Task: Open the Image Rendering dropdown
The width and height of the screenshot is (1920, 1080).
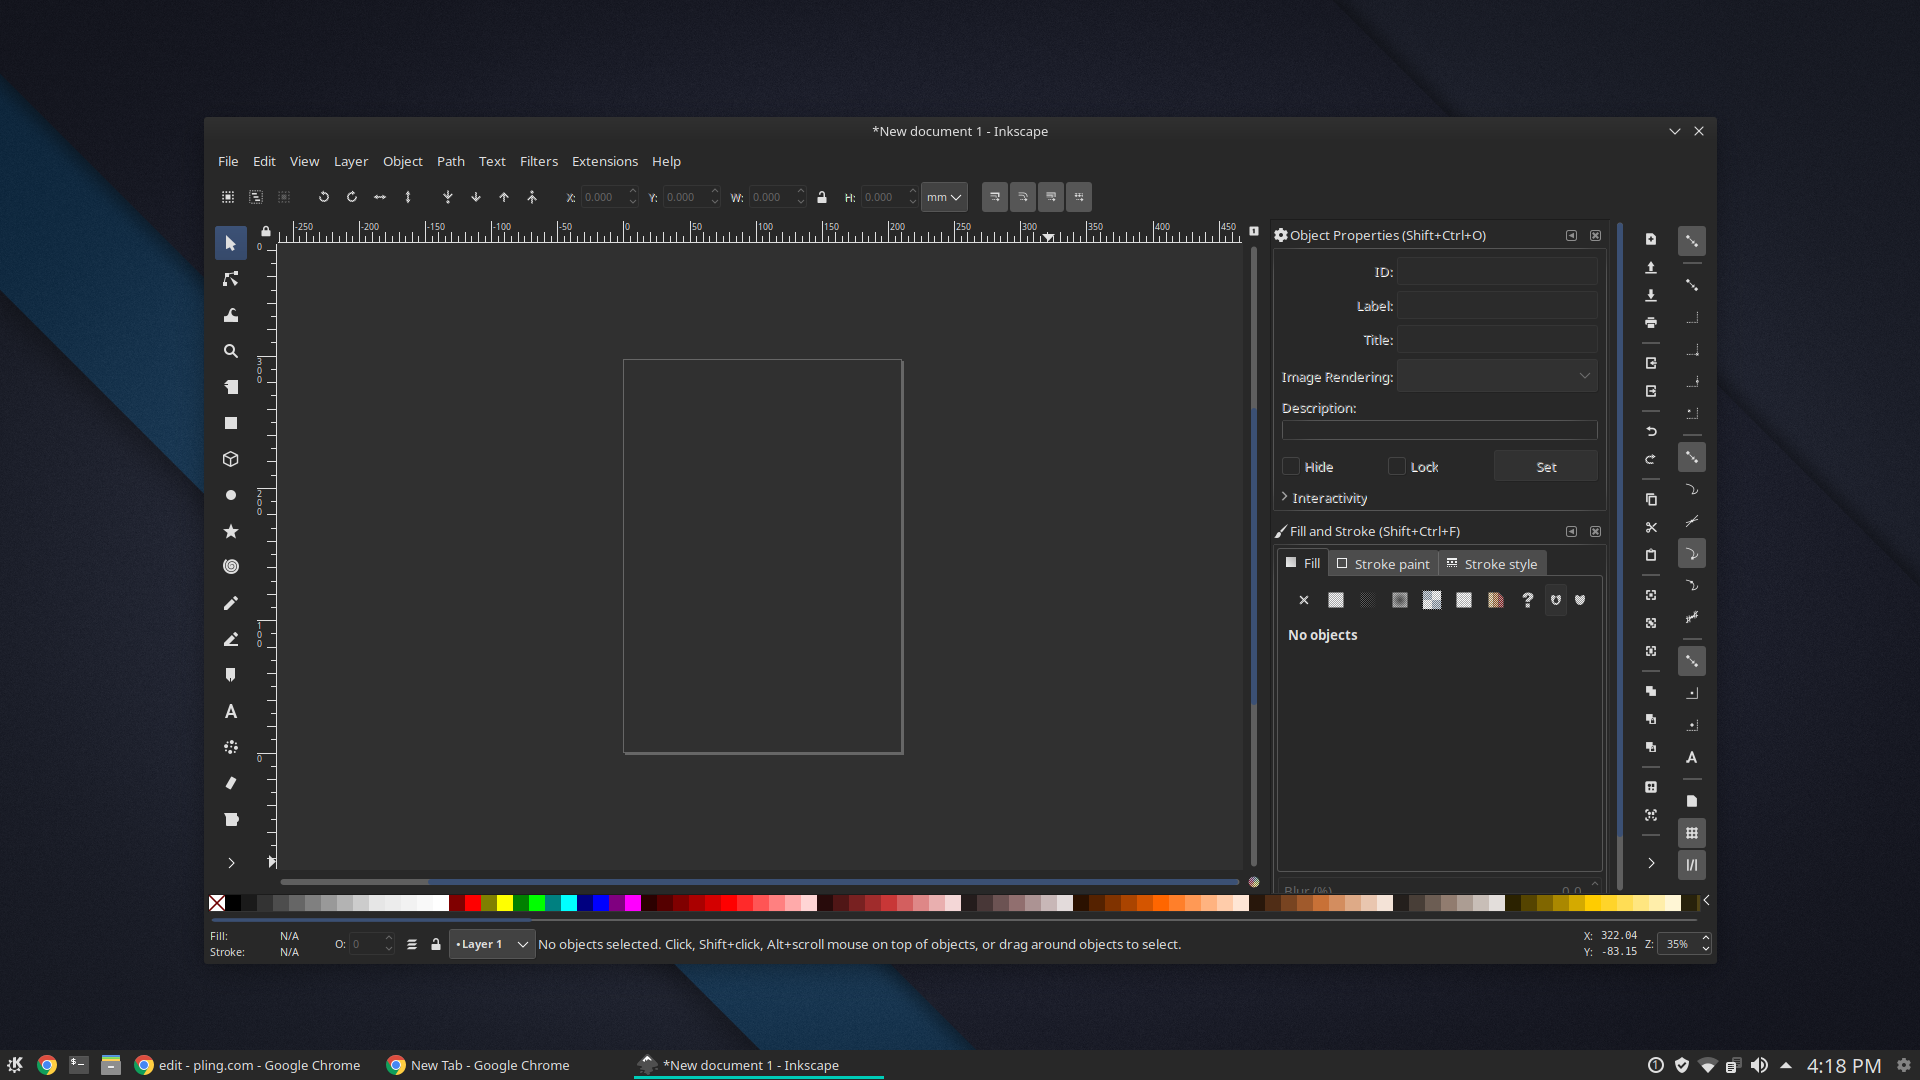Action: click(1497, 376)
